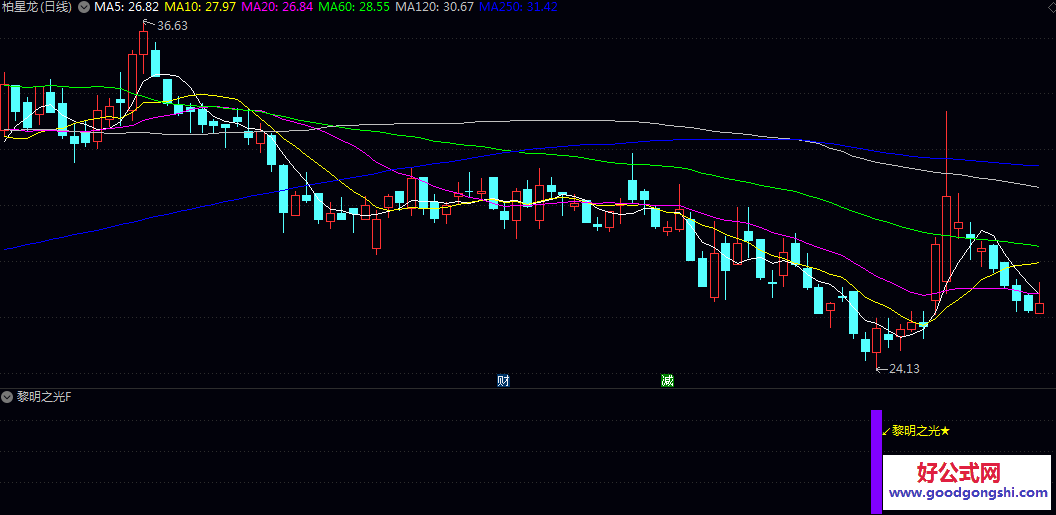Image resolution: width=1056 pixels, height=515 pixels.
Task: Click the 24.13 low price label
Action: [904, 368]
